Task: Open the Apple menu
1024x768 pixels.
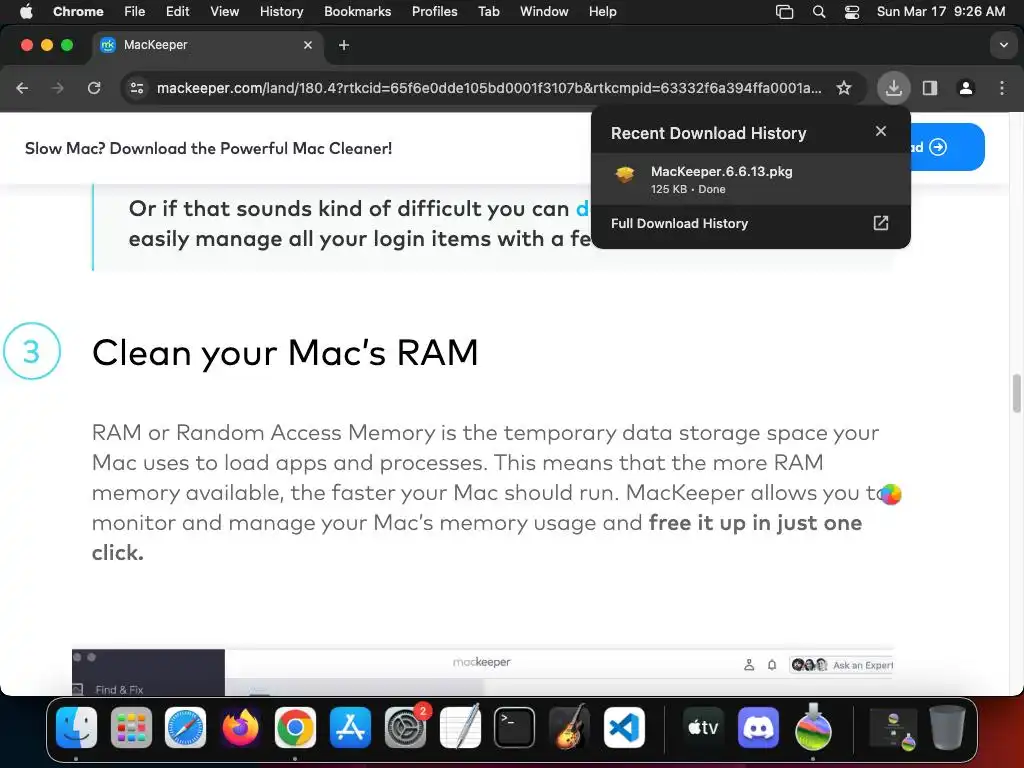Action: pyautogui.click(x=26, y=11)
